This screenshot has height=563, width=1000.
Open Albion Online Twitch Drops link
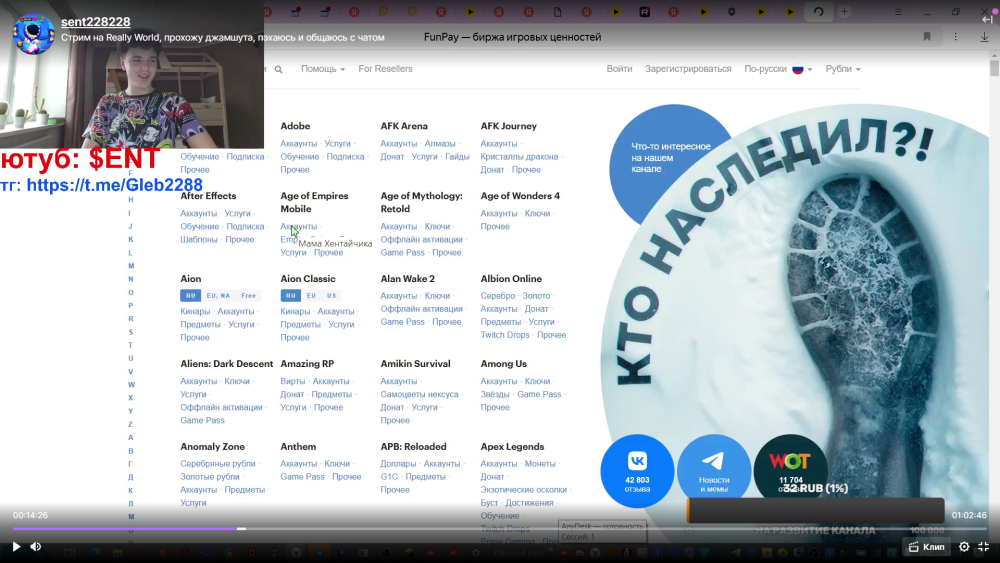click(505, 335)
